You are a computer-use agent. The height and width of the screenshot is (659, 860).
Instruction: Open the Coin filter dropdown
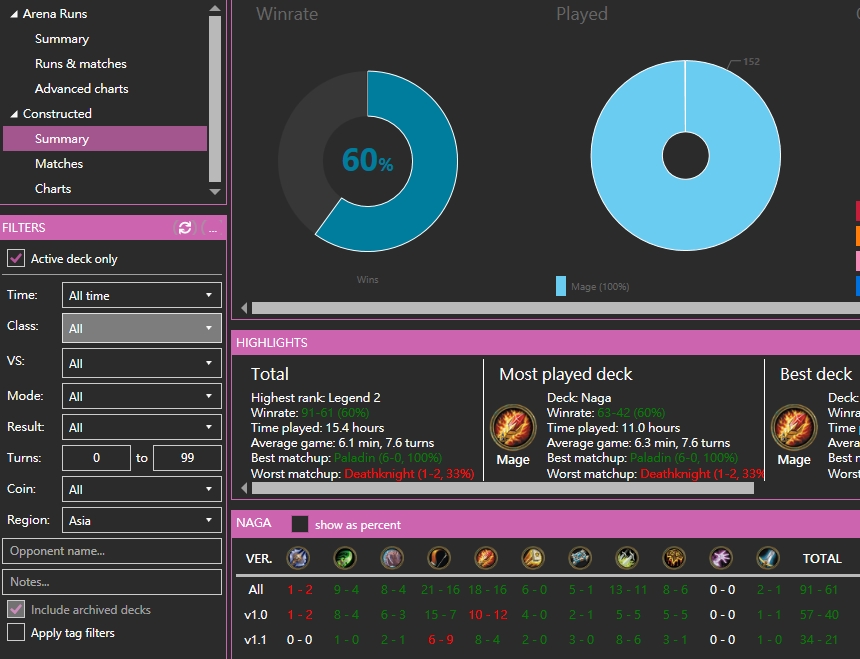pos(142,489)
